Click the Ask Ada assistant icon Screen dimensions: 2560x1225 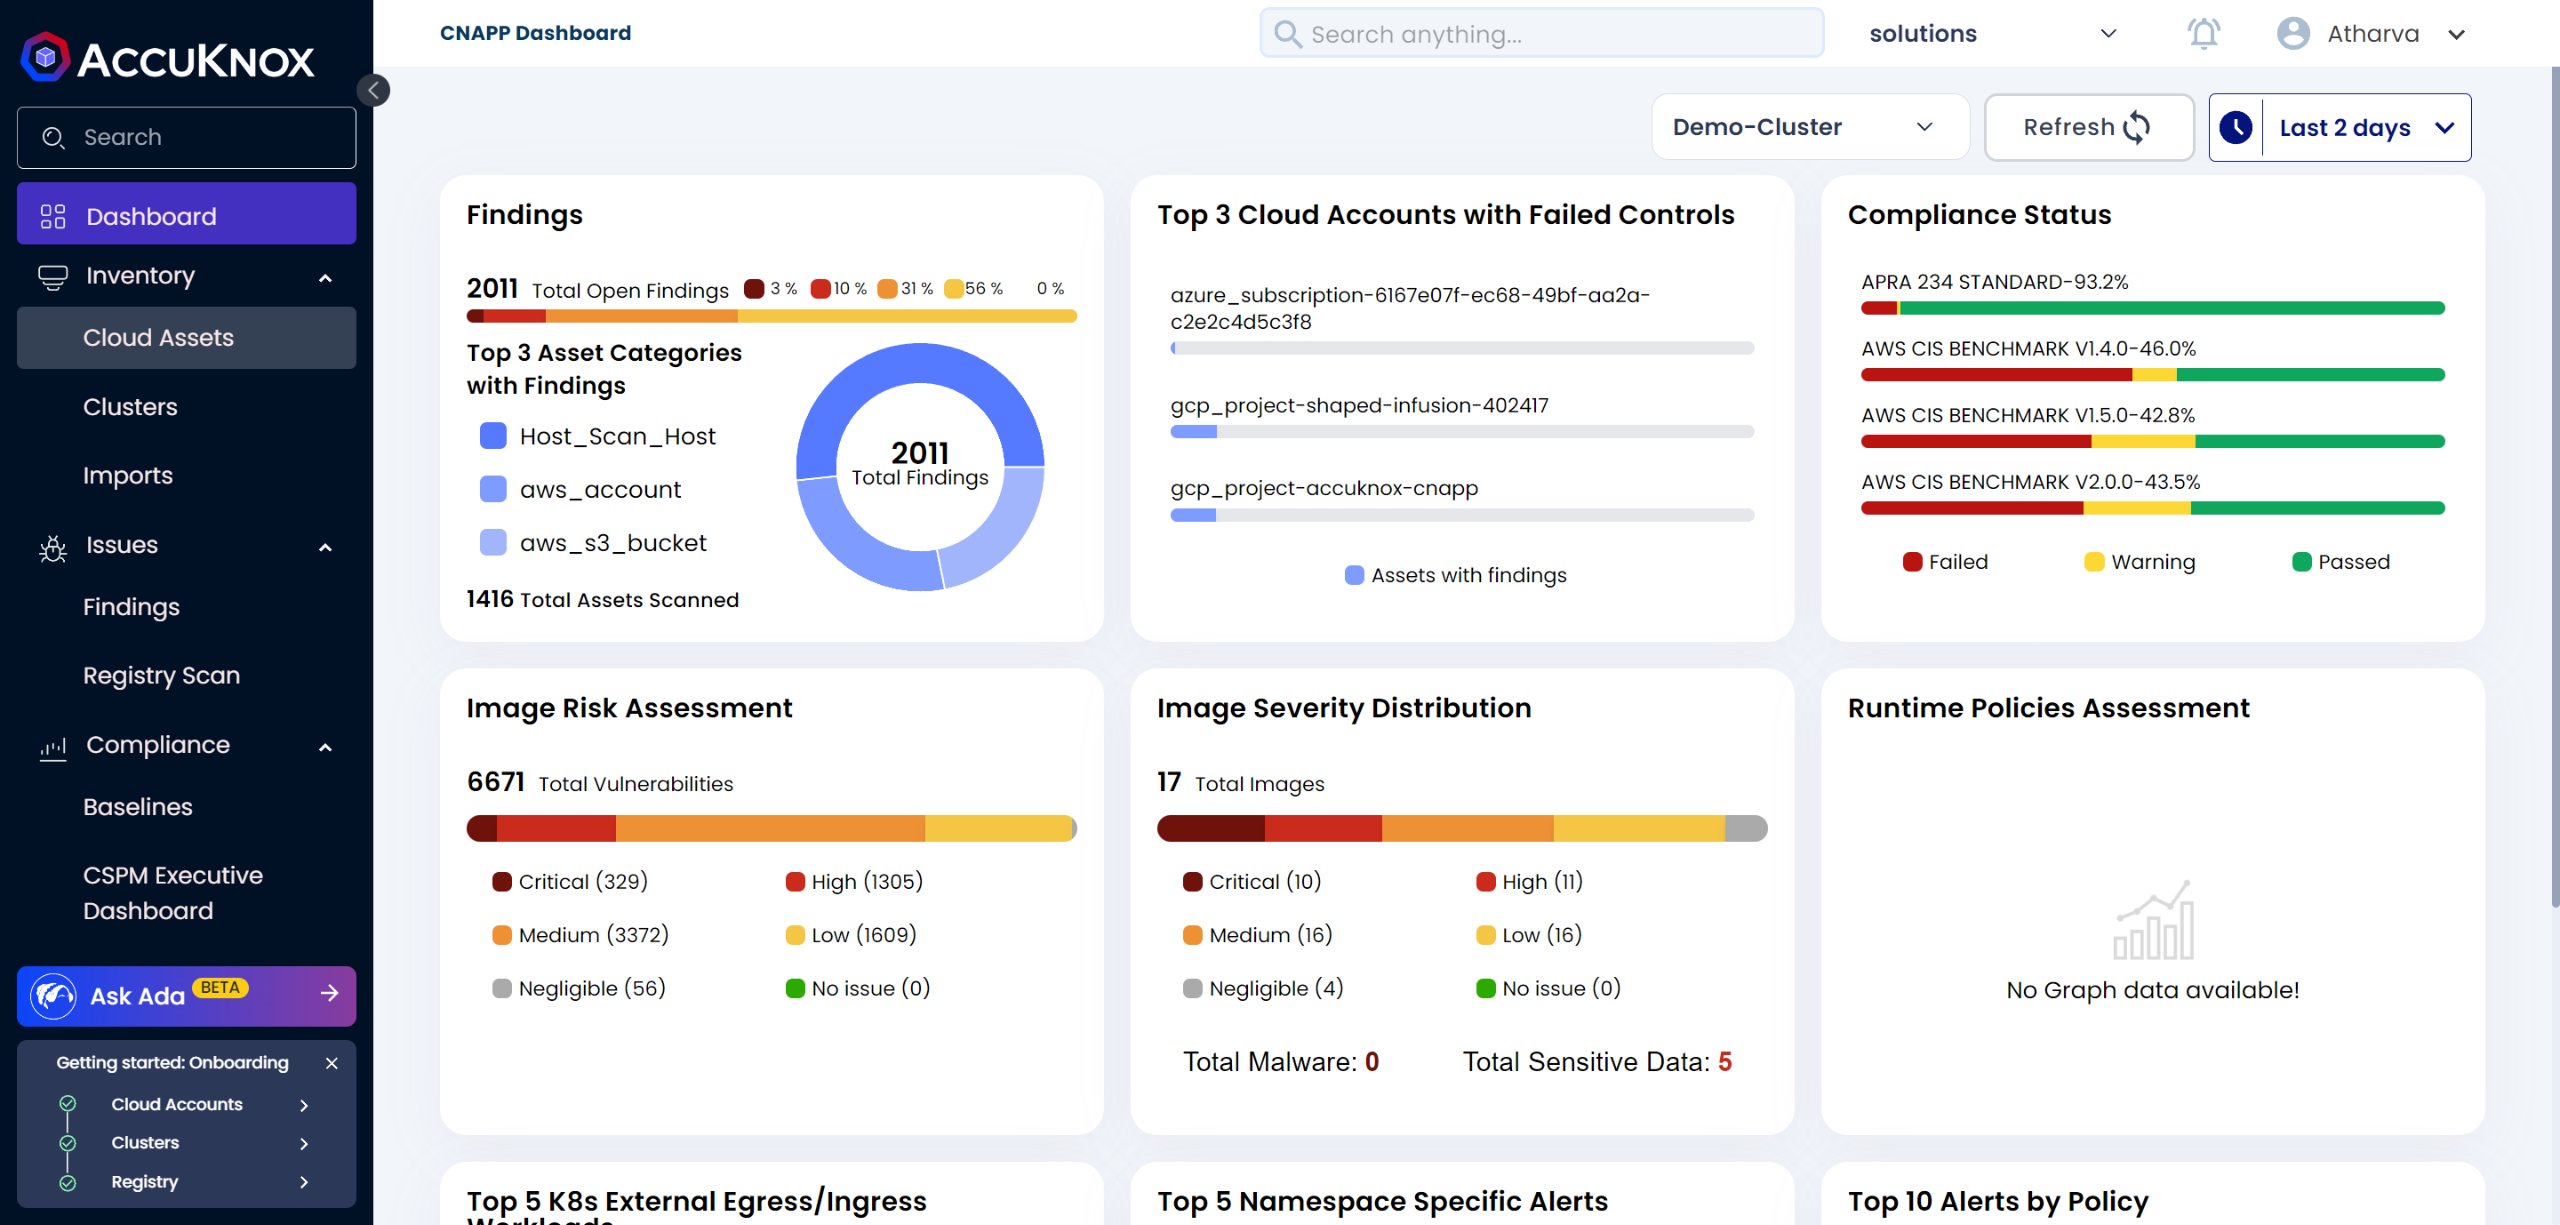54,996
